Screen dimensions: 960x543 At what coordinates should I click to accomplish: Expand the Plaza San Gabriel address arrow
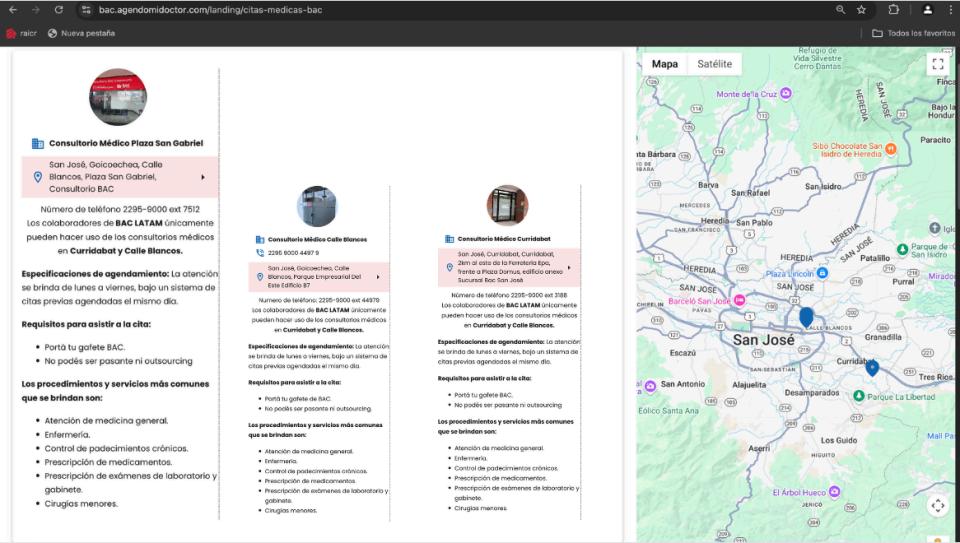tap(203, 177)
